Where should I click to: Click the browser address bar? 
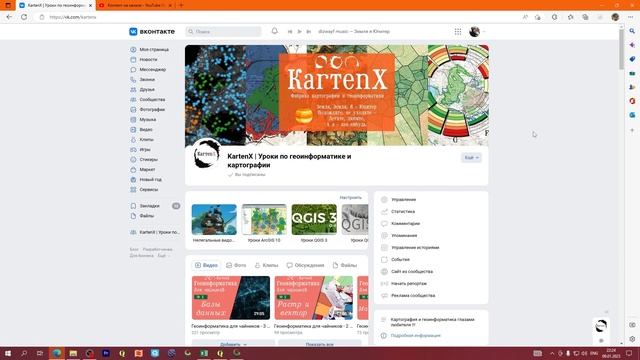[x=278, y=17]
